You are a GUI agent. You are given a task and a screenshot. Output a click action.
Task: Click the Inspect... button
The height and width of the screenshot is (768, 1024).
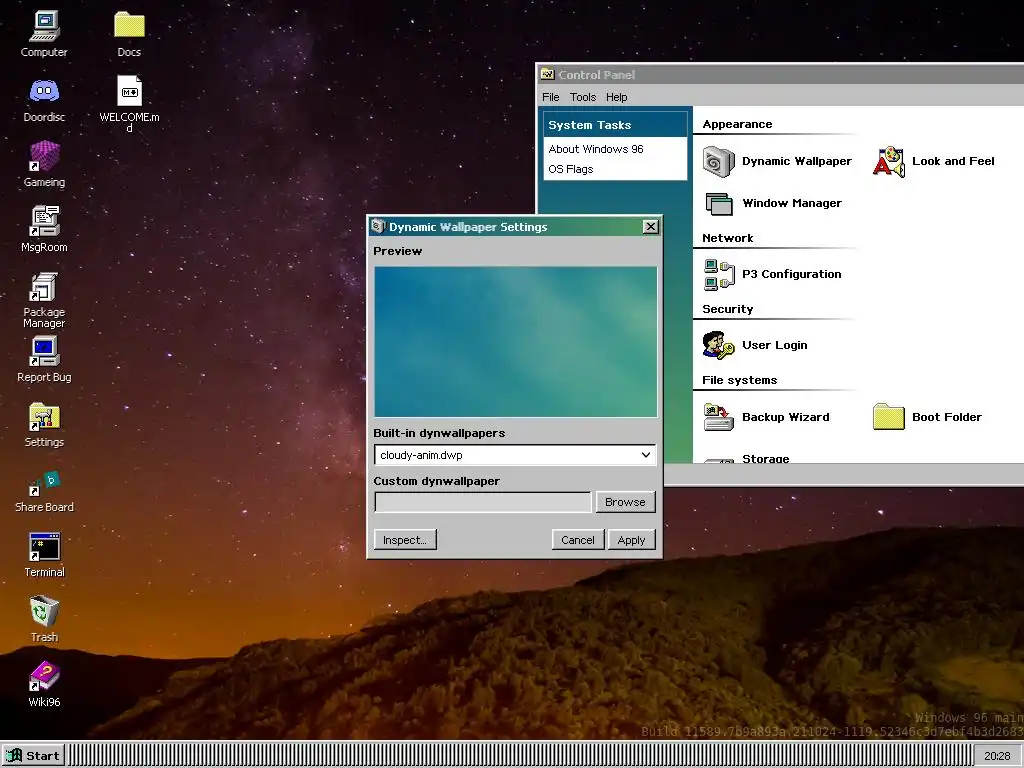[405, 540]
